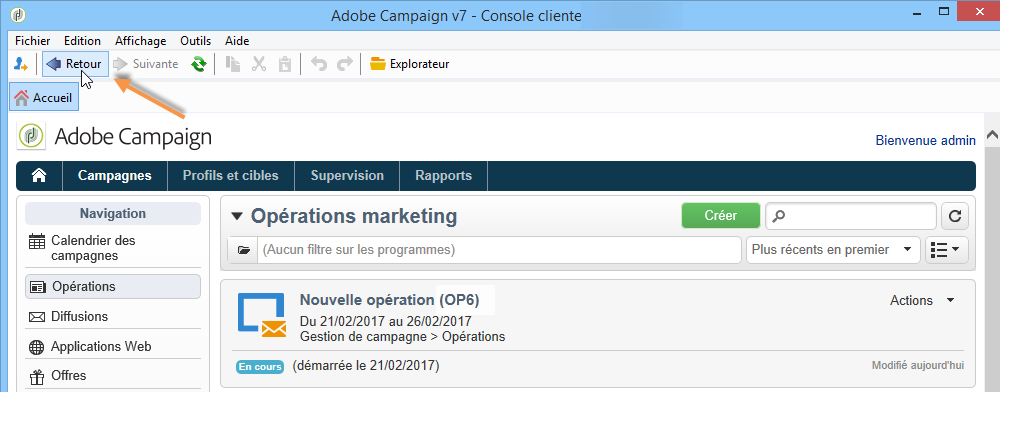Open the Accueil tab
This screenshot has height=421, width=1010.
point(44,97)
